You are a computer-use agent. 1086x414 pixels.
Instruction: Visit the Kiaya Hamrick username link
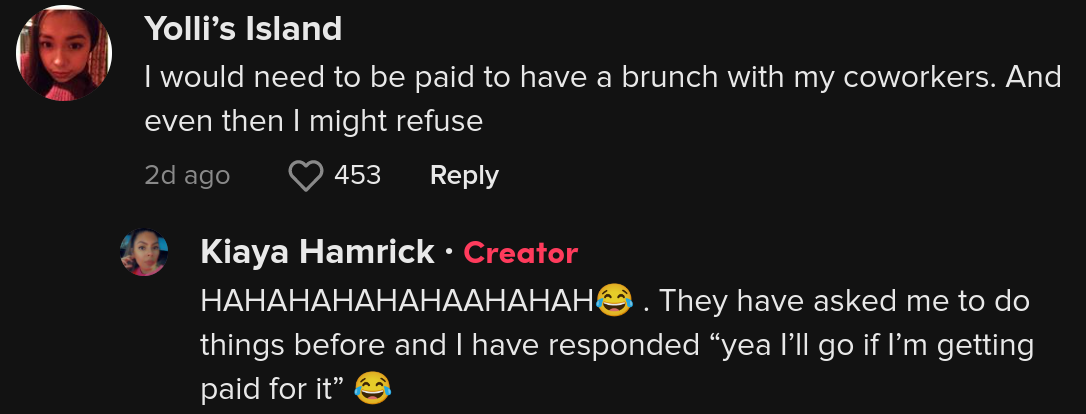point(317,253)
